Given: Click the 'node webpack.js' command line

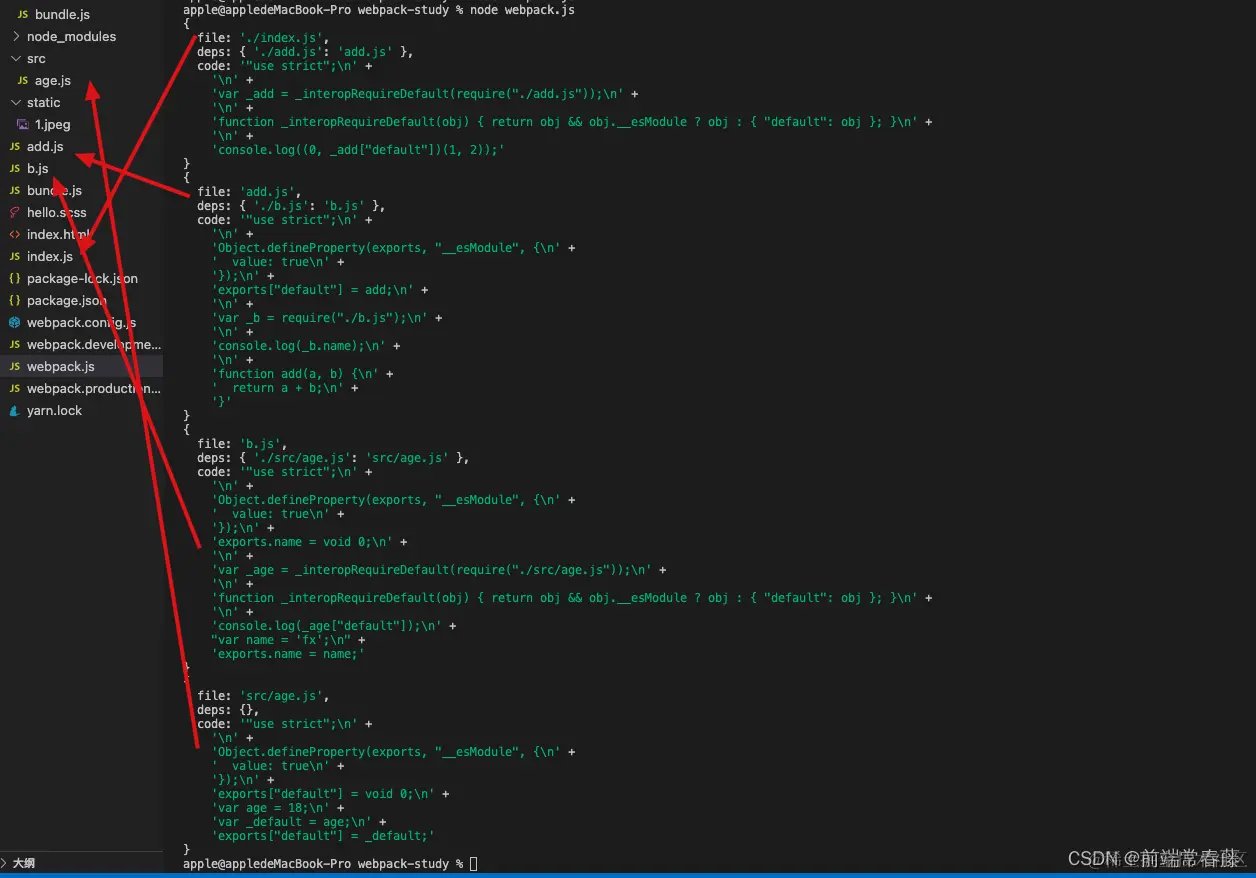Looking at the screenshot, I should (379, 9).
